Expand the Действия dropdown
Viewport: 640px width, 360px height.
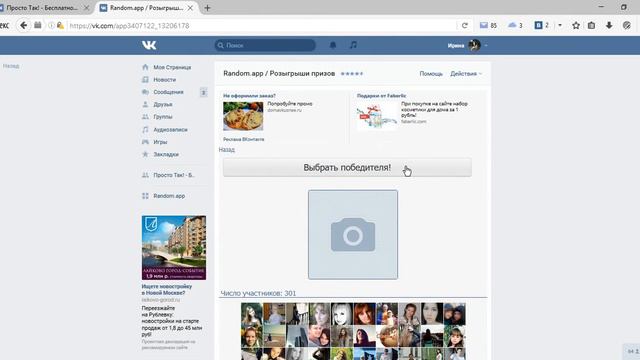pos(466,73)
